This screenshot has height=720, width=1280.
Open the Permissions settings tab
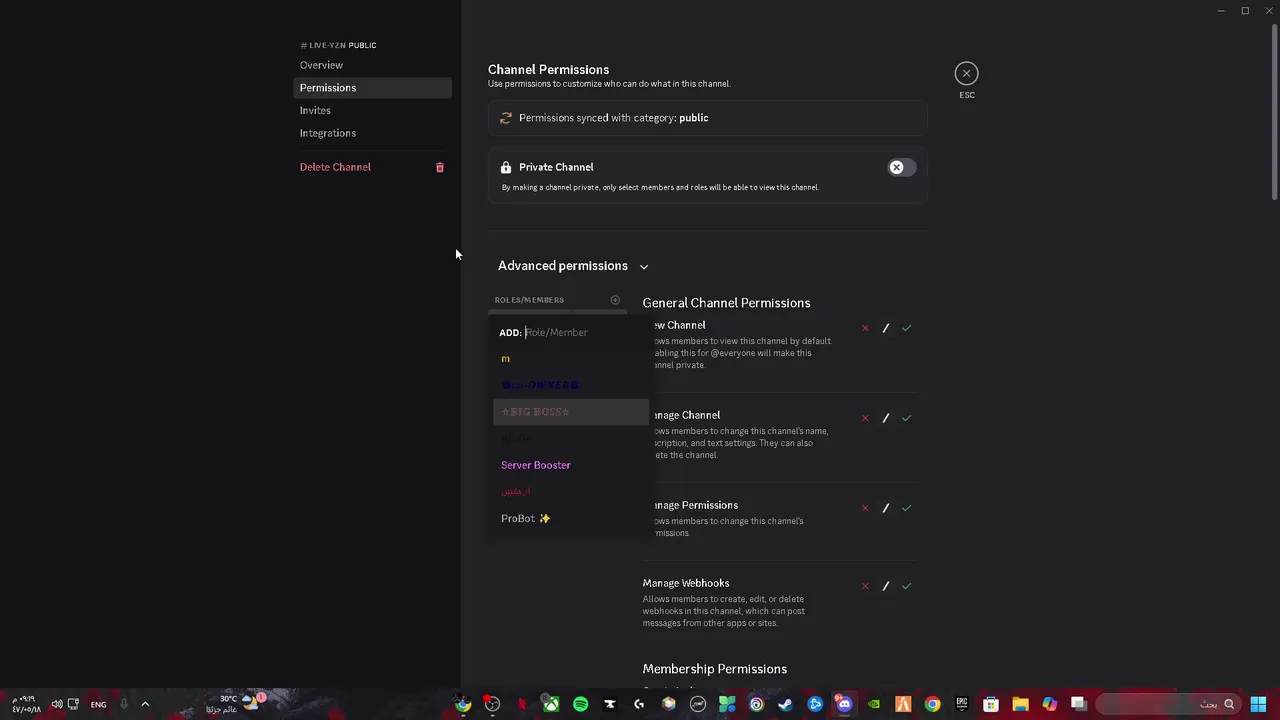tap(372, 88)
